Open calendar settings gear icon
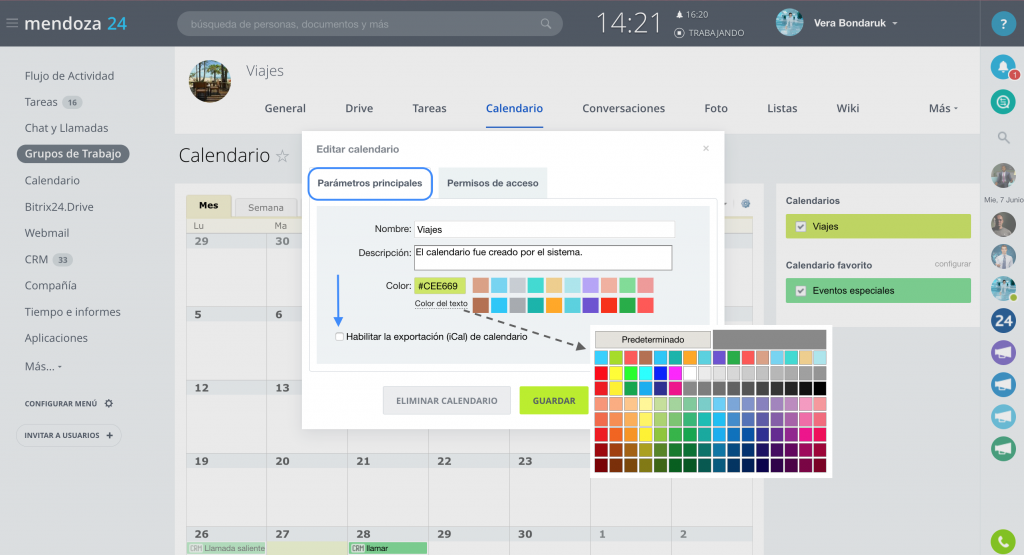1024x555 pixels. pos(745,204)
